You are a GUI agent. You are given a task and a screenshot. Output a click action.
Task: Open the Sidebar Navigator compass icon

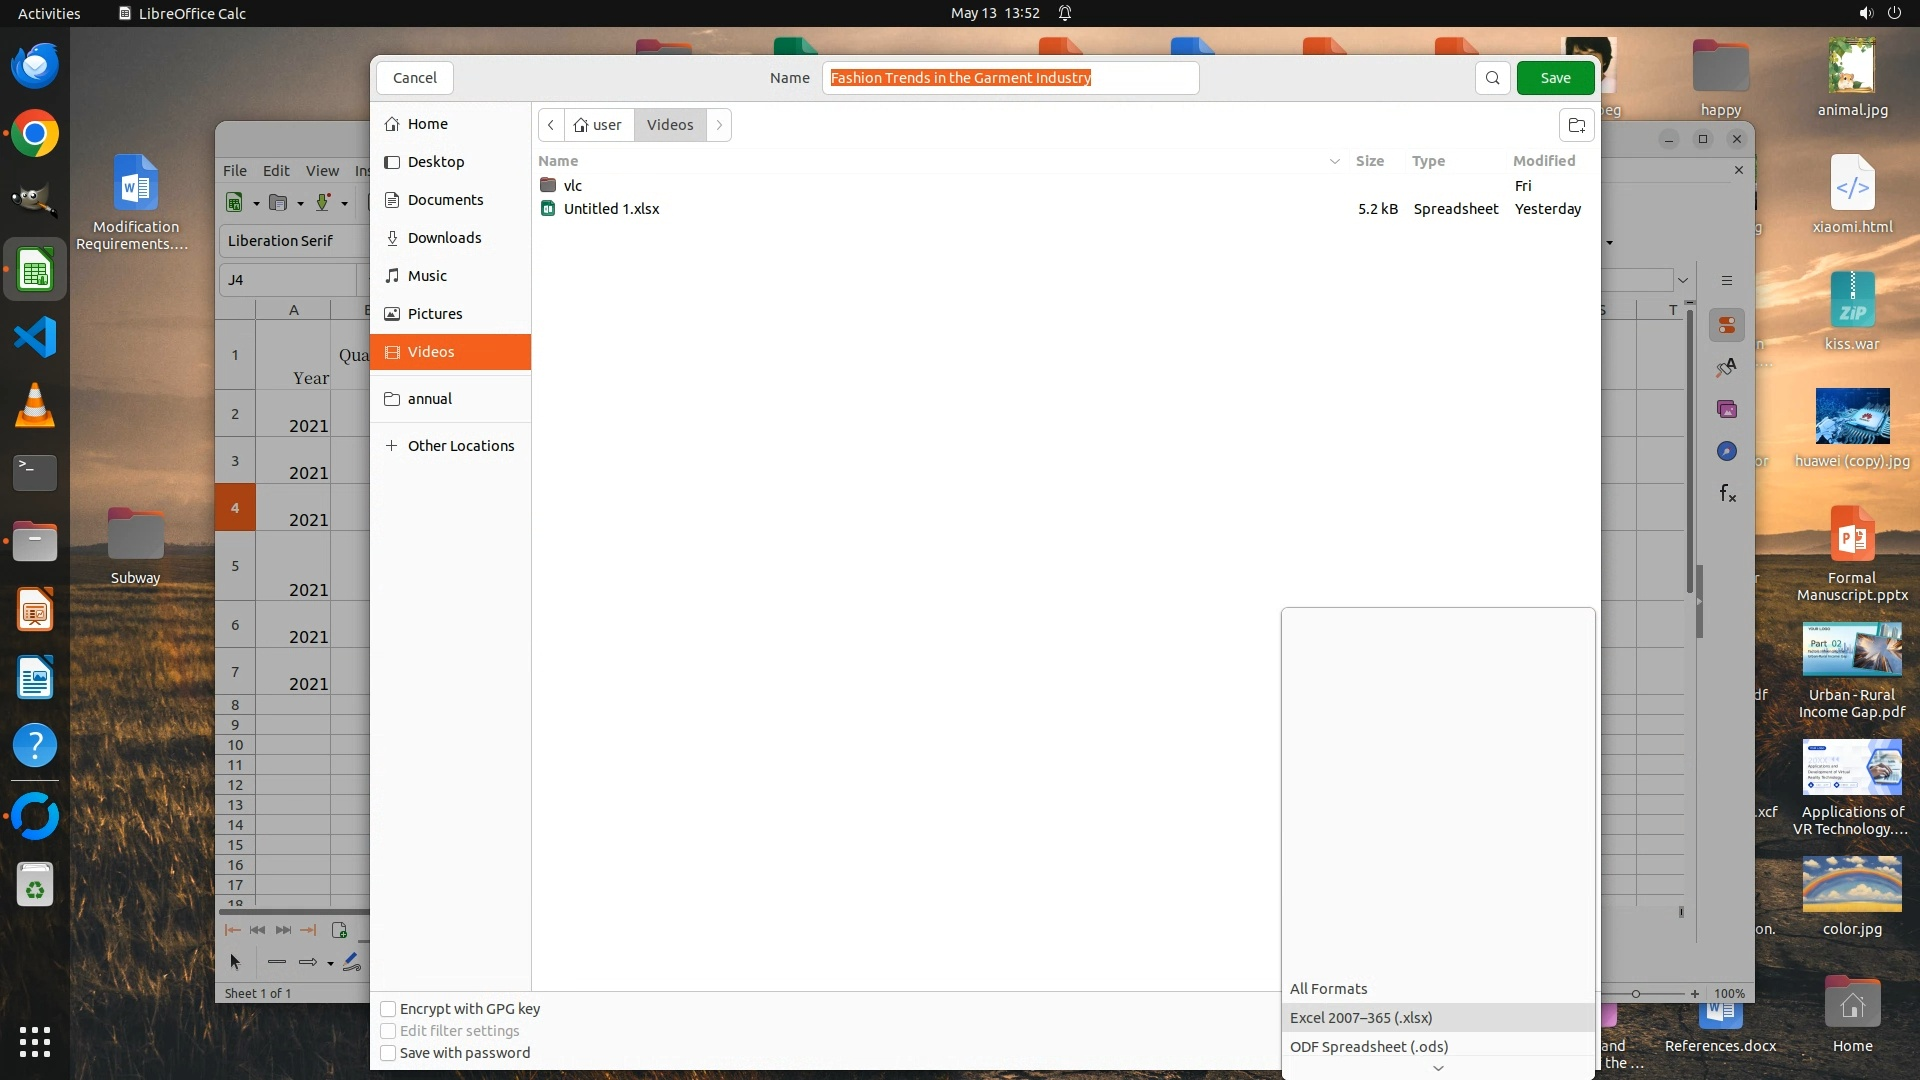(1727, 451)
